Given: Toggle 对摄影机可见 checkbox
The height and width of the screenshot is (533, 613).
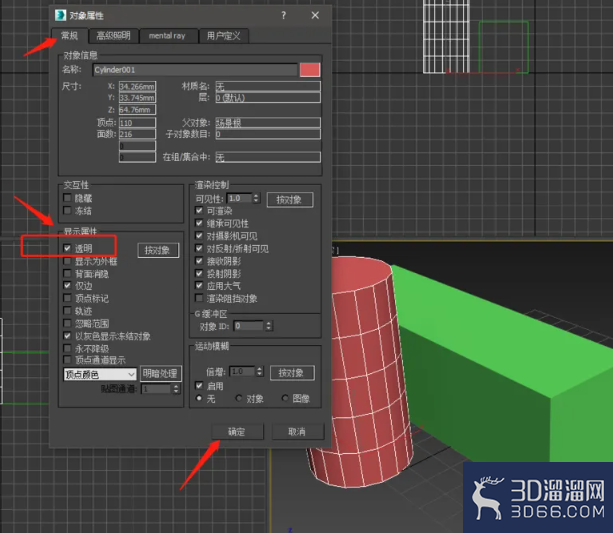Looking at the screenshot, I should tap(199, 235).
